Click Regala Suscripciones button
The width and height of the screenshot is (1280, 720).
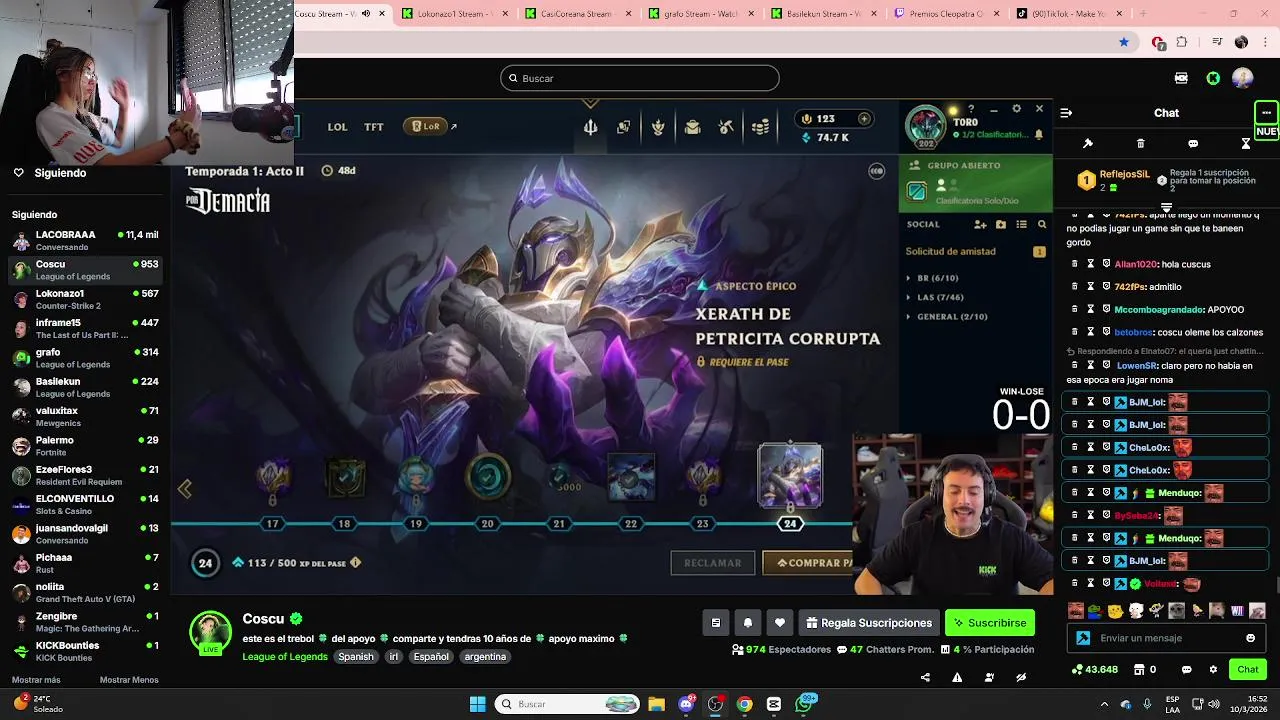[x=869, y=623]
